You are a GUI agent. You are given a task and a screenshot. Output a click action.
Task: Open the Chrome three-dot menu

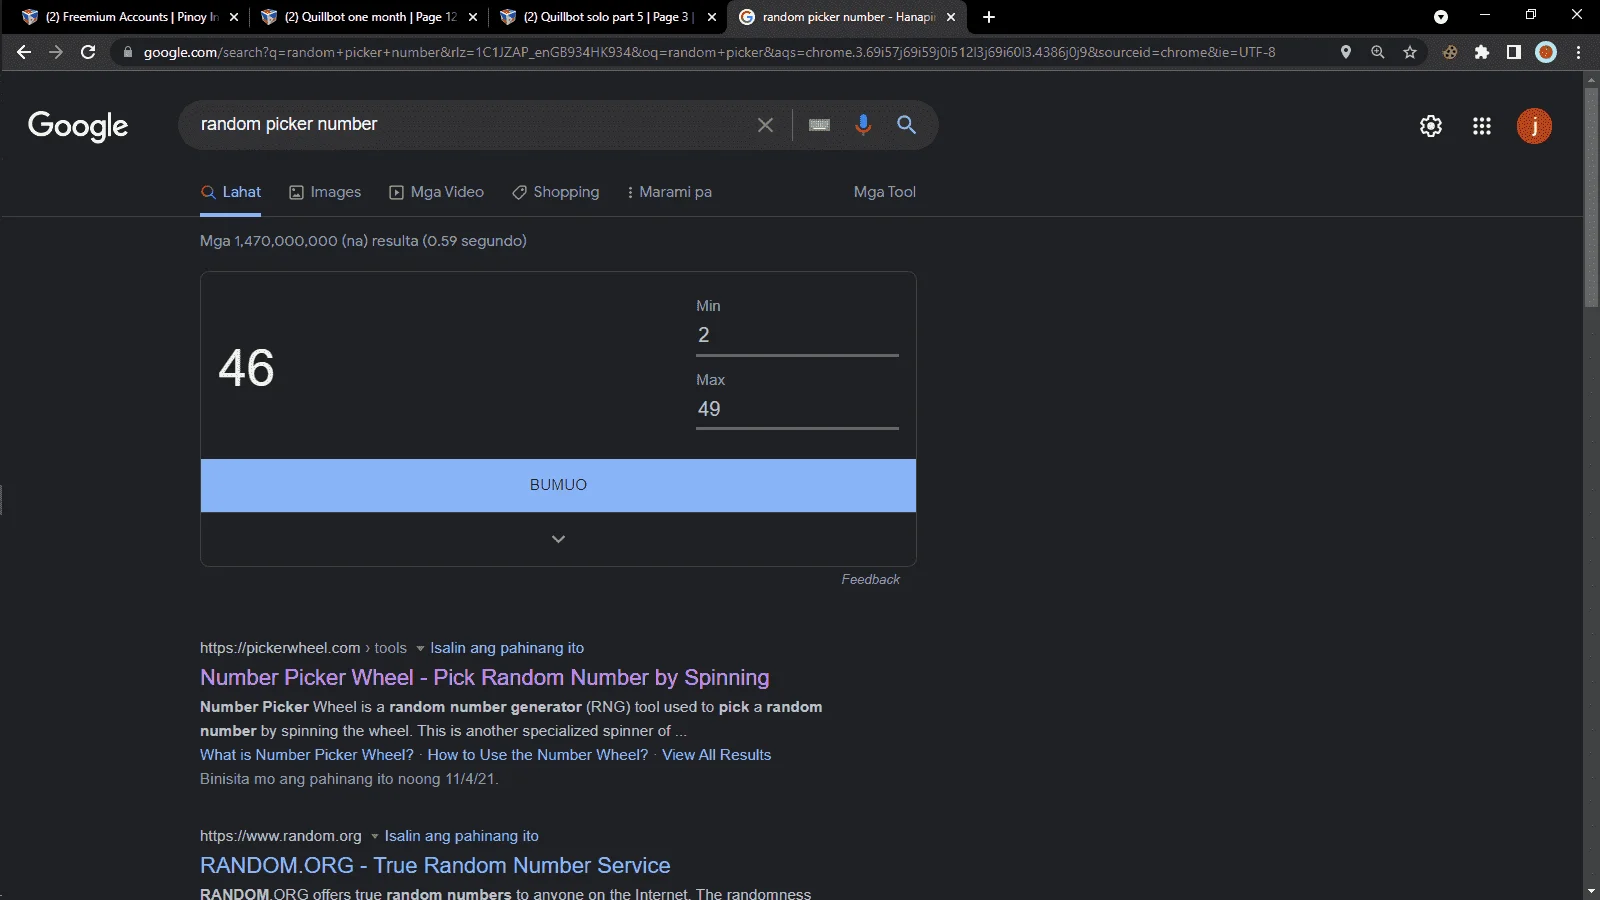(1579, 52)
